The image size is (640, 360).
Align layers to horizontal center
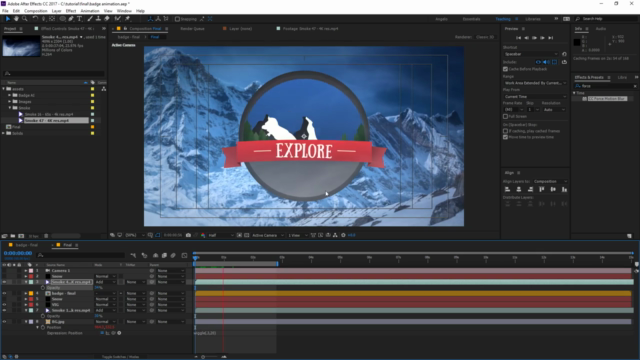(519, 189)
